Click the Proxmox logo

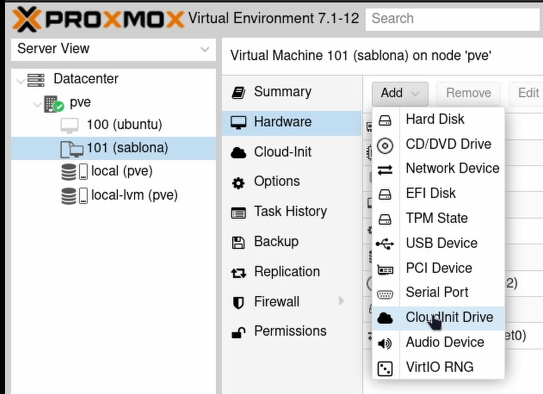pos(99,19)
